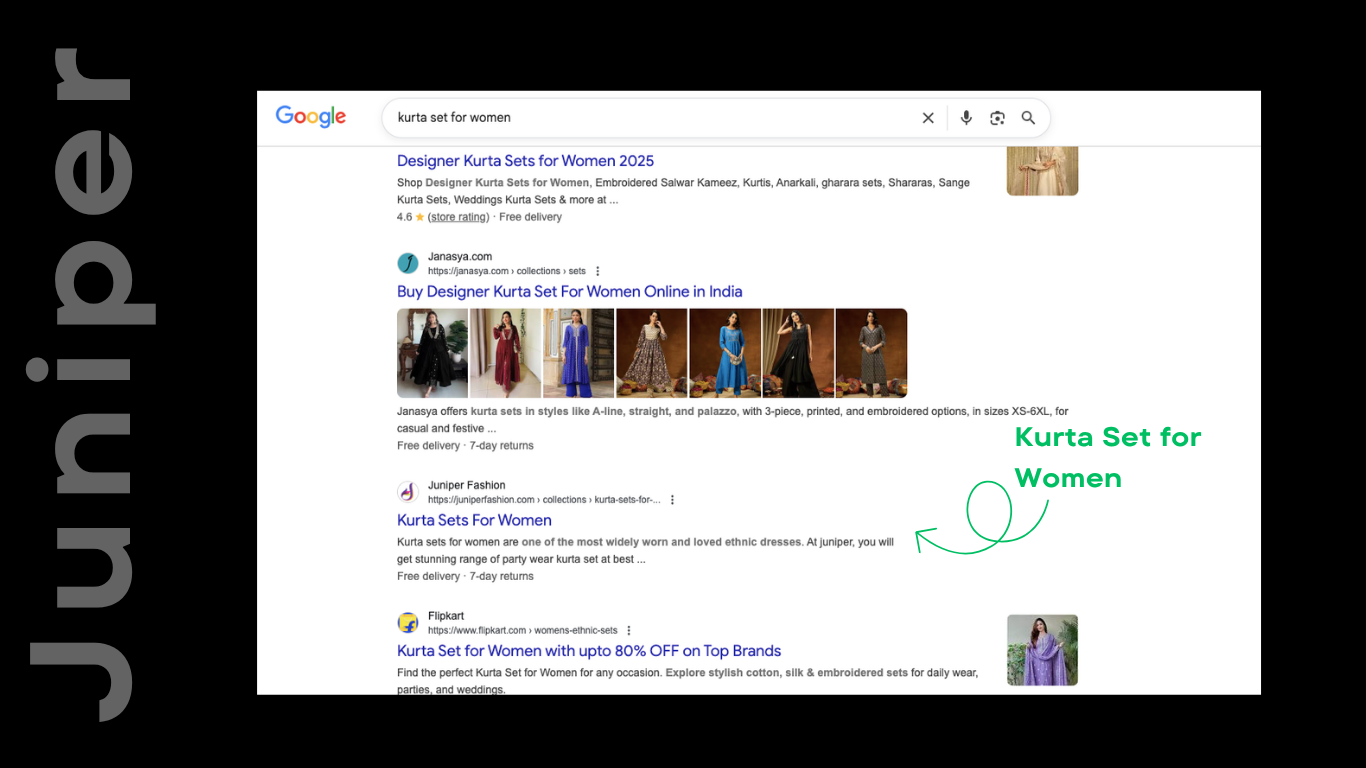Click the janasya.com collections sets URL

507,271
